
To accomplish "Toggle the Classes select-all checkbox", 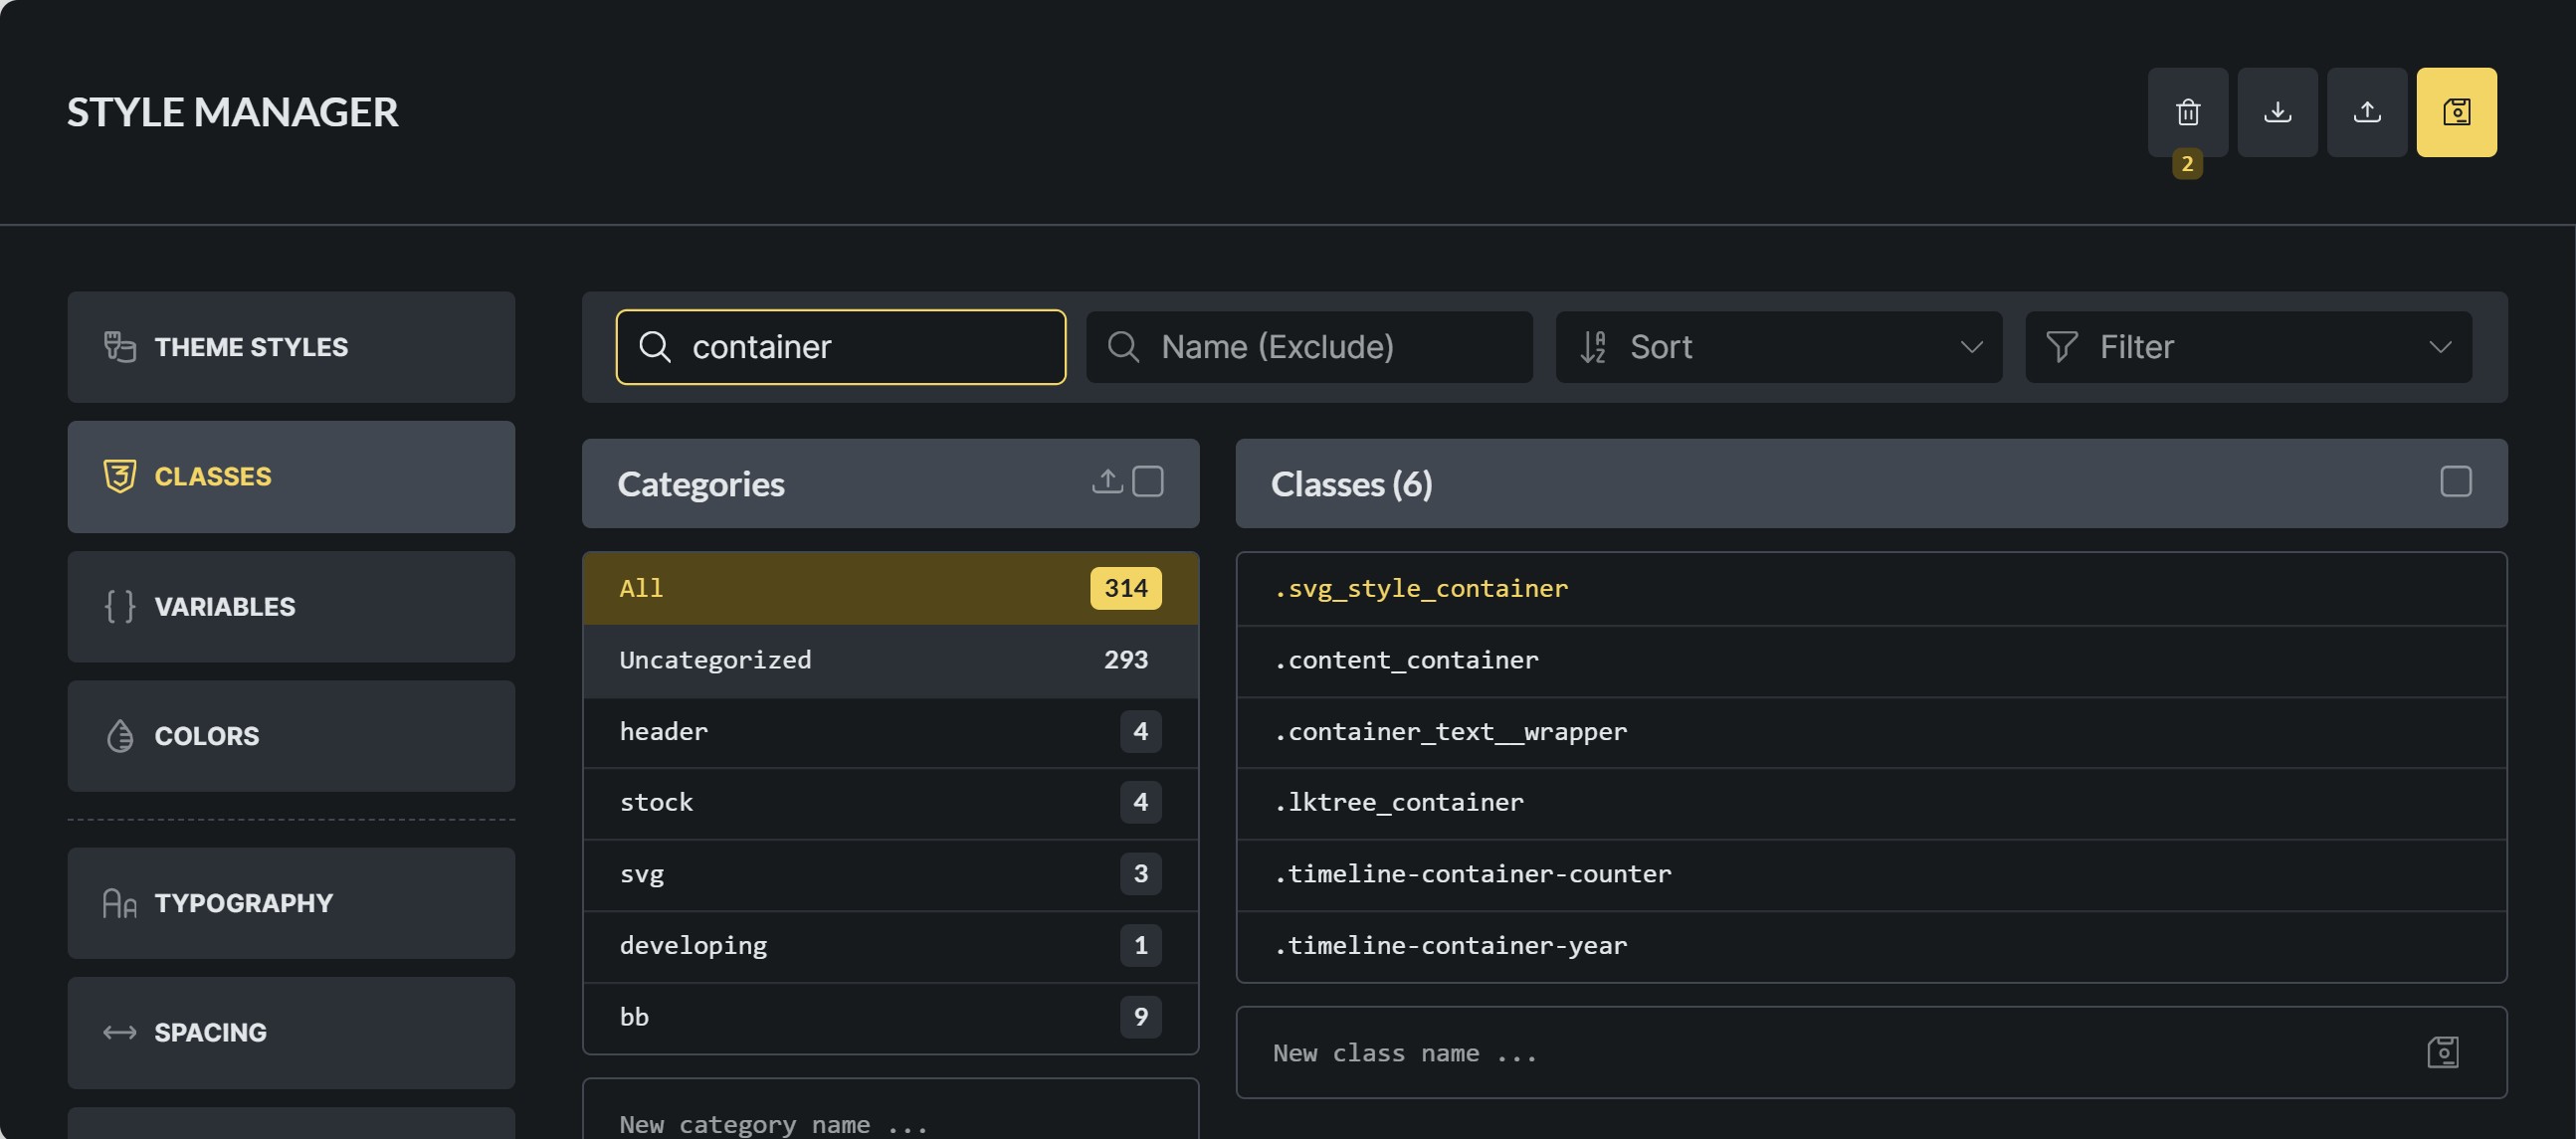I will click(2455, 482).
